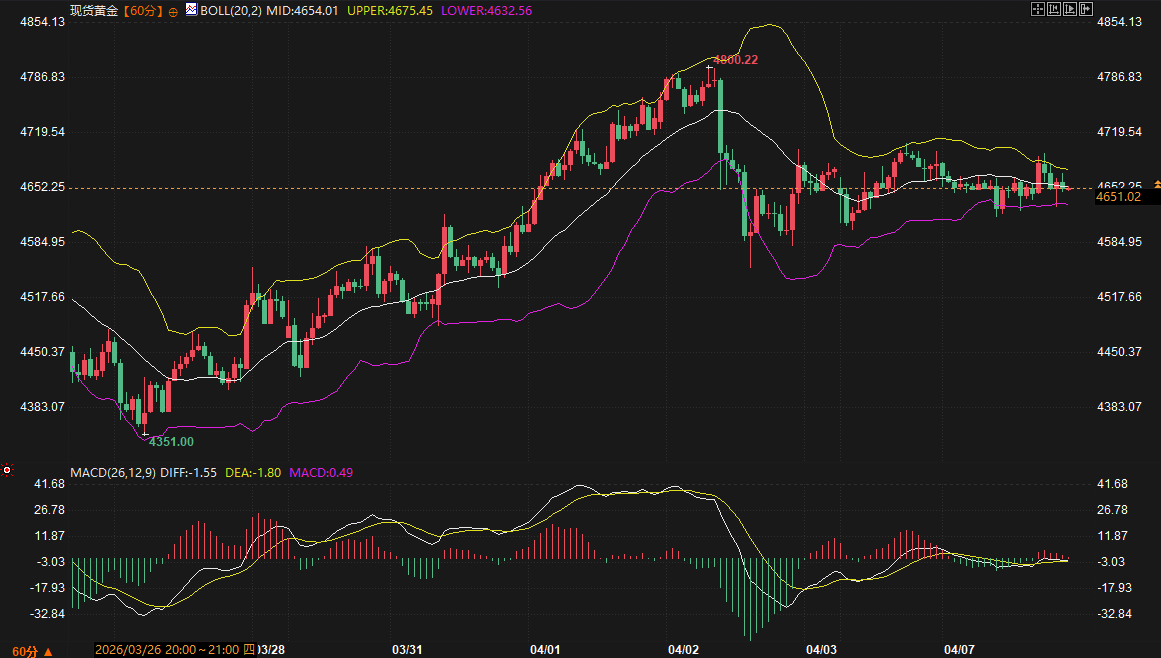Click the red marker icon left of MACD
Viewport: 1161px width, 658px height.
click(8, 470)
